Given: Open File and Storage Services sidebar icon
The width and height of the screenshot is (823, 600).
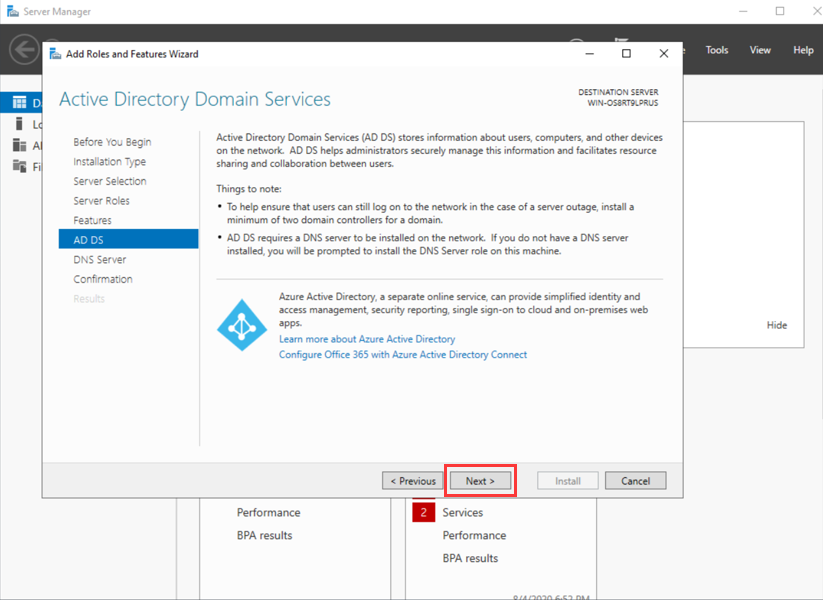Looking at the screenshot, I should [x=19, y=166].
